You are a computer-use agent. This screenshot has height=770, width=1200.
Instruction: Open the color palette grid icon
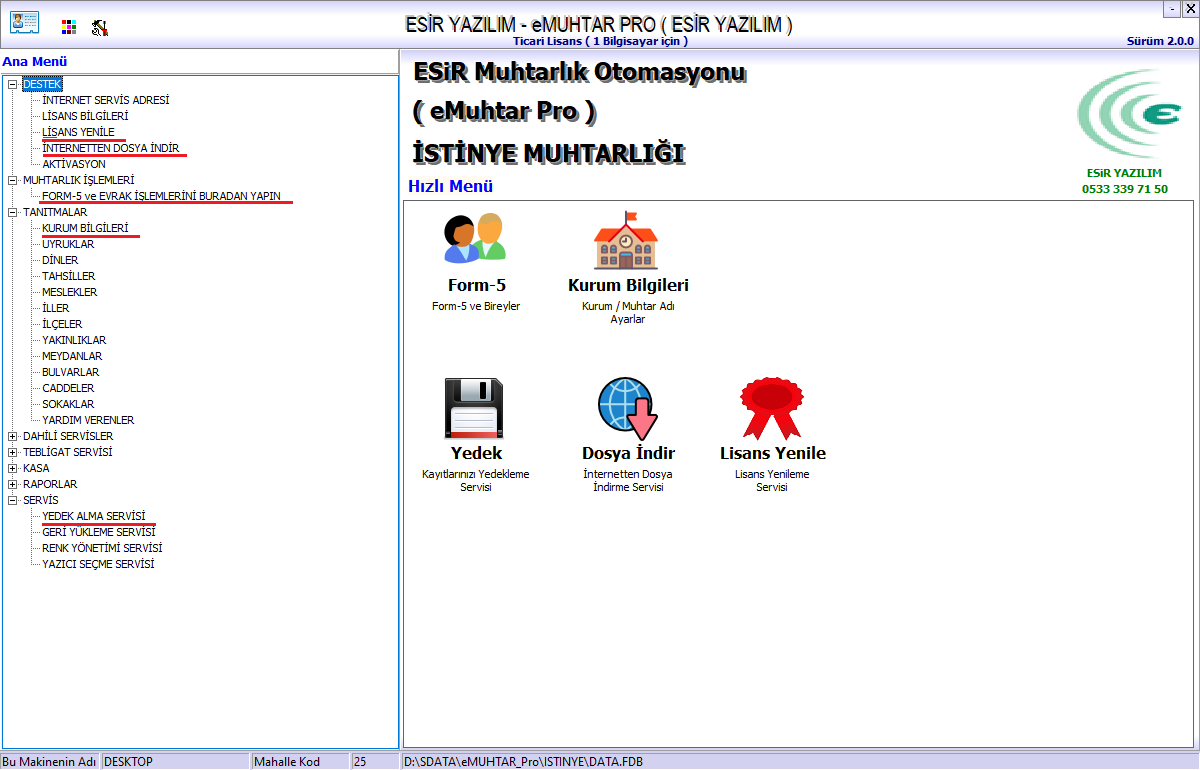point(68,27)
